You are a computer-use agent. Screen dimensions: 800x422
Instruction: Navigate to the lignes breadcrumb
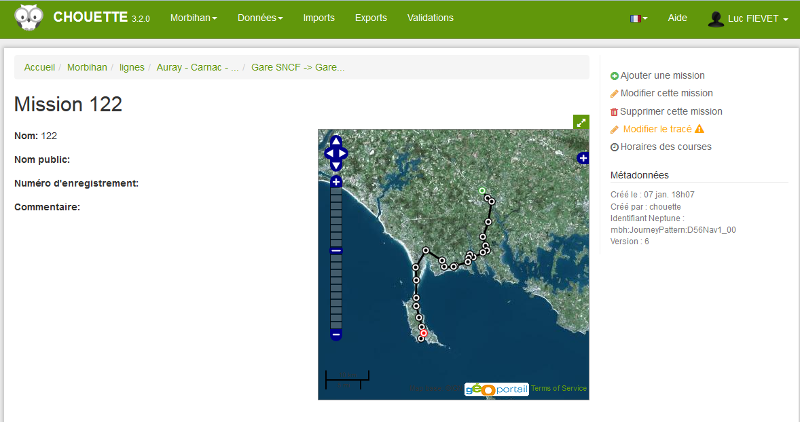131,67
